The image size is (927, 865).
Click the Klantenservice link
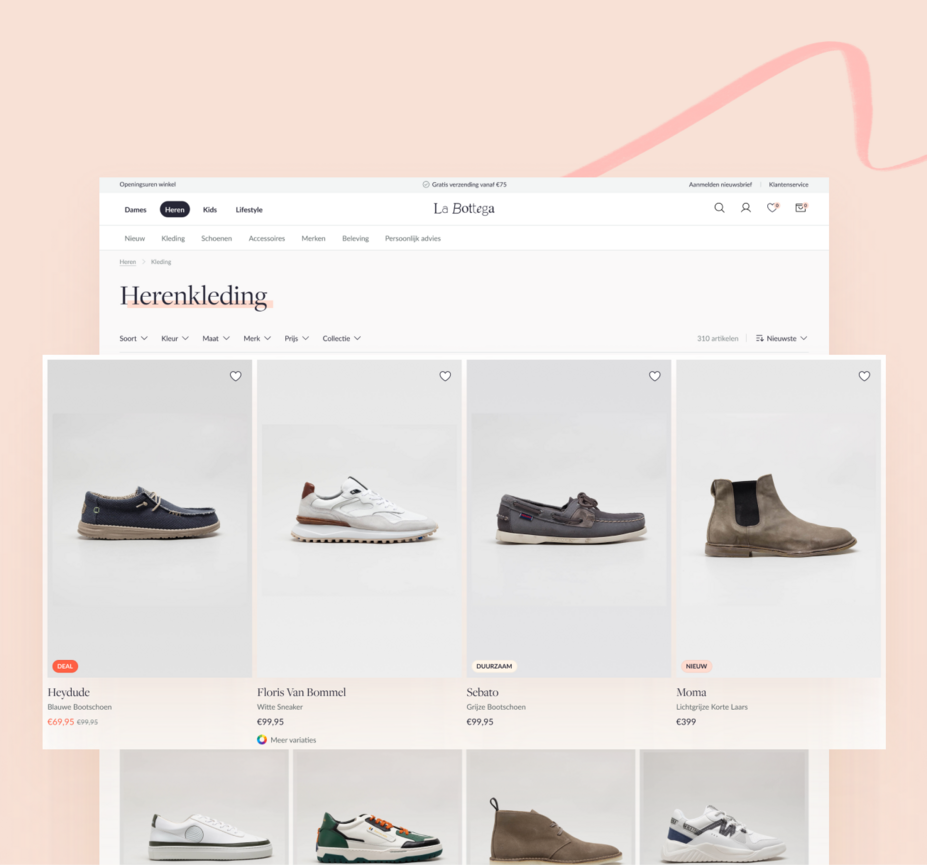click(x=788, y=185)
